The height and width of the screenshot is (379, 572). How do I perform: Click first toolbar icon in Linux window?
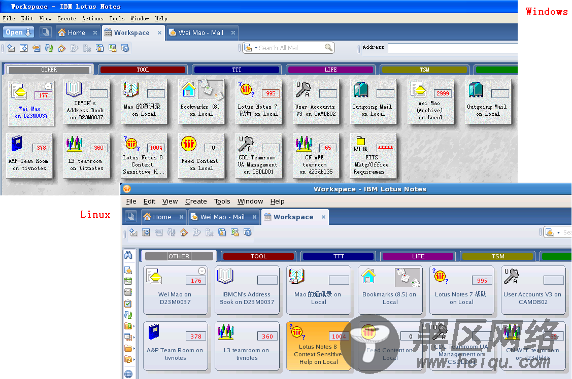coord(133,232)
